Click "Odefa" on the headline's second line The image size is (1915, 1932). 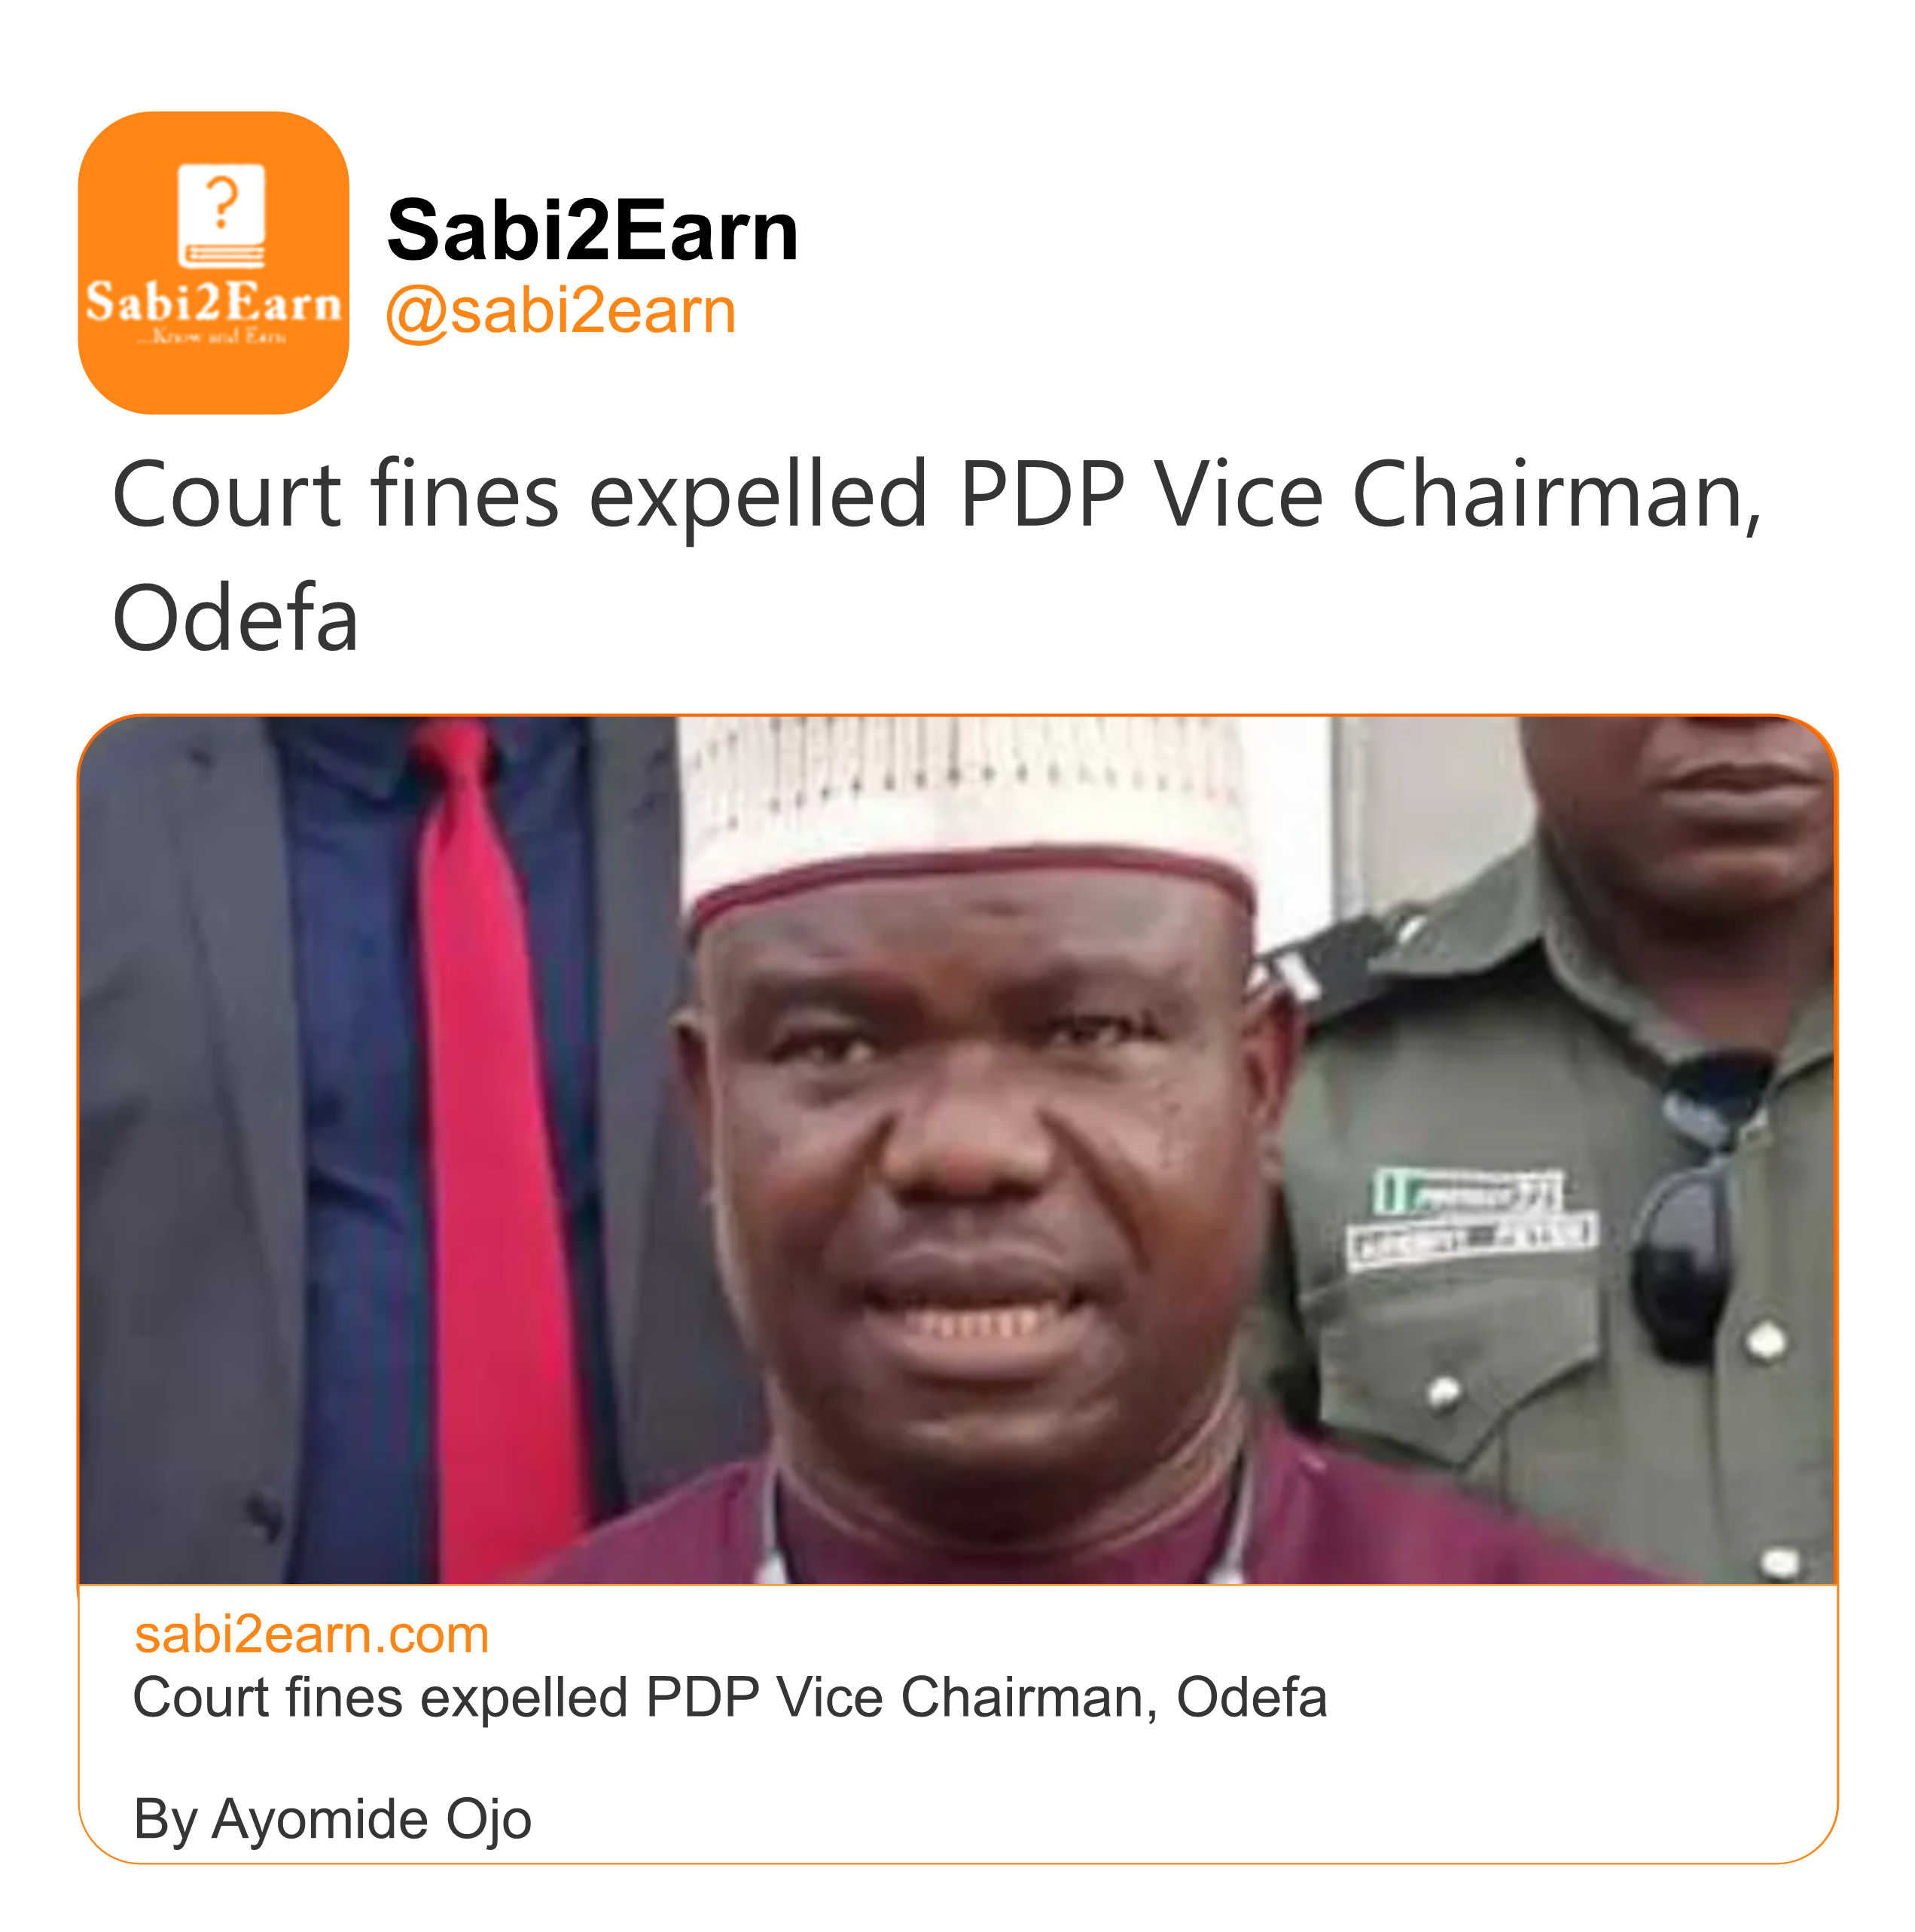click(x=236, y=618)
